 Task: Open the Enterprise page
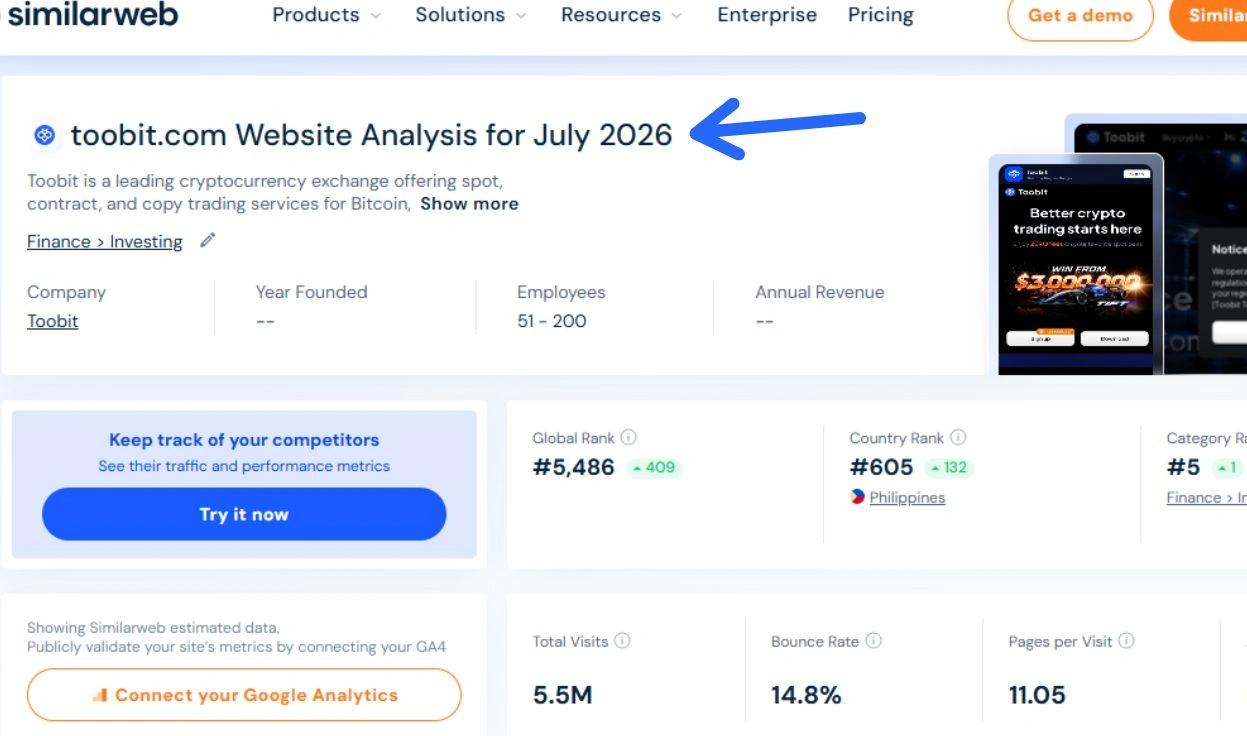click(767, 15)
